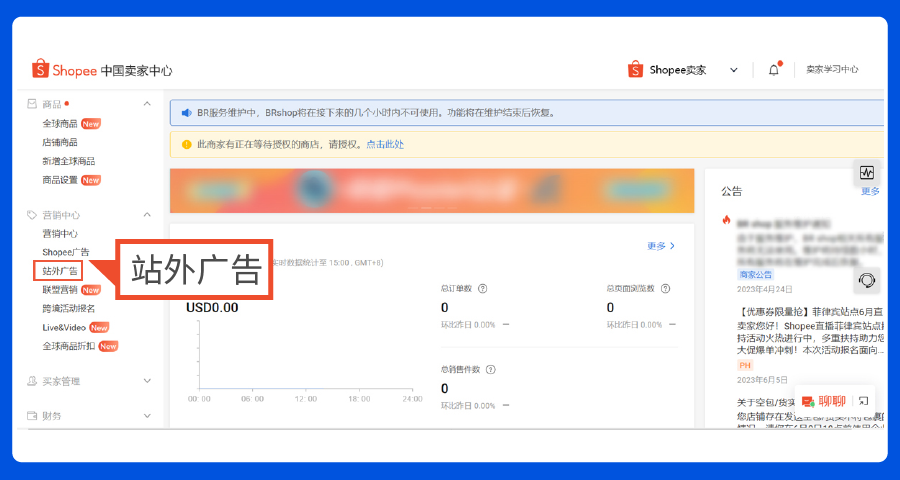Open 全球商品折扣 menu item
This screenshot has width=900, height=480.
pos(69,346)
